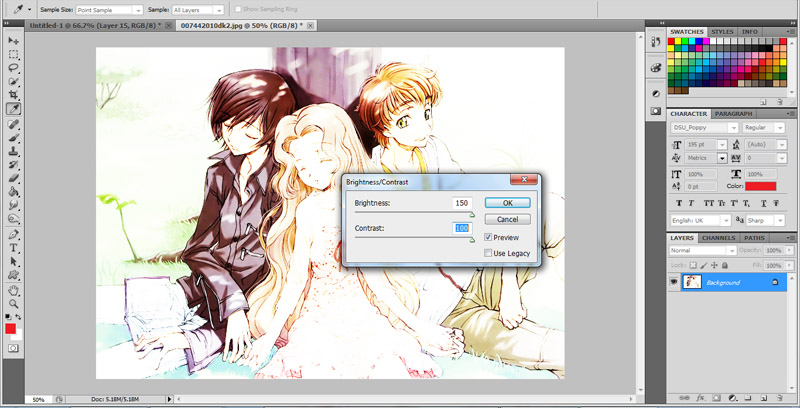Hide the Background layer eye icon
Viewport: 800px width, 408px height.
(674, 282)
